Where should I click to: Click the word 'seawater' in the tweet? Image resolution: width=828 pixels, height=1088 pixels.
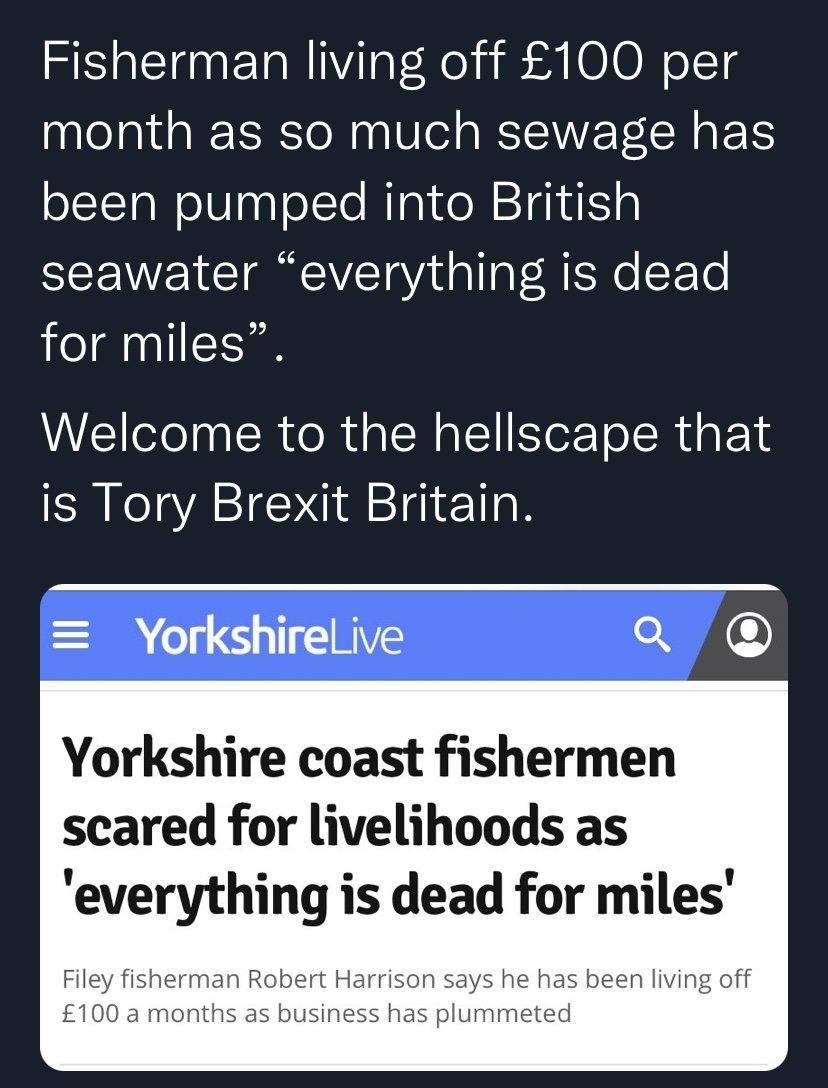pos(149,273)
